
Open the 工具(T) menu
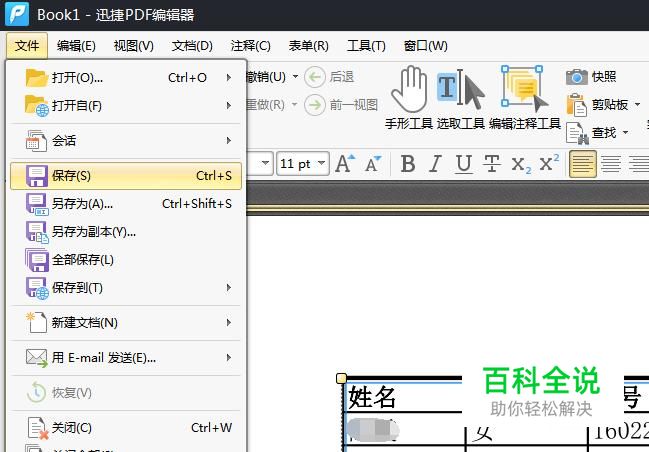coord(366,46)
